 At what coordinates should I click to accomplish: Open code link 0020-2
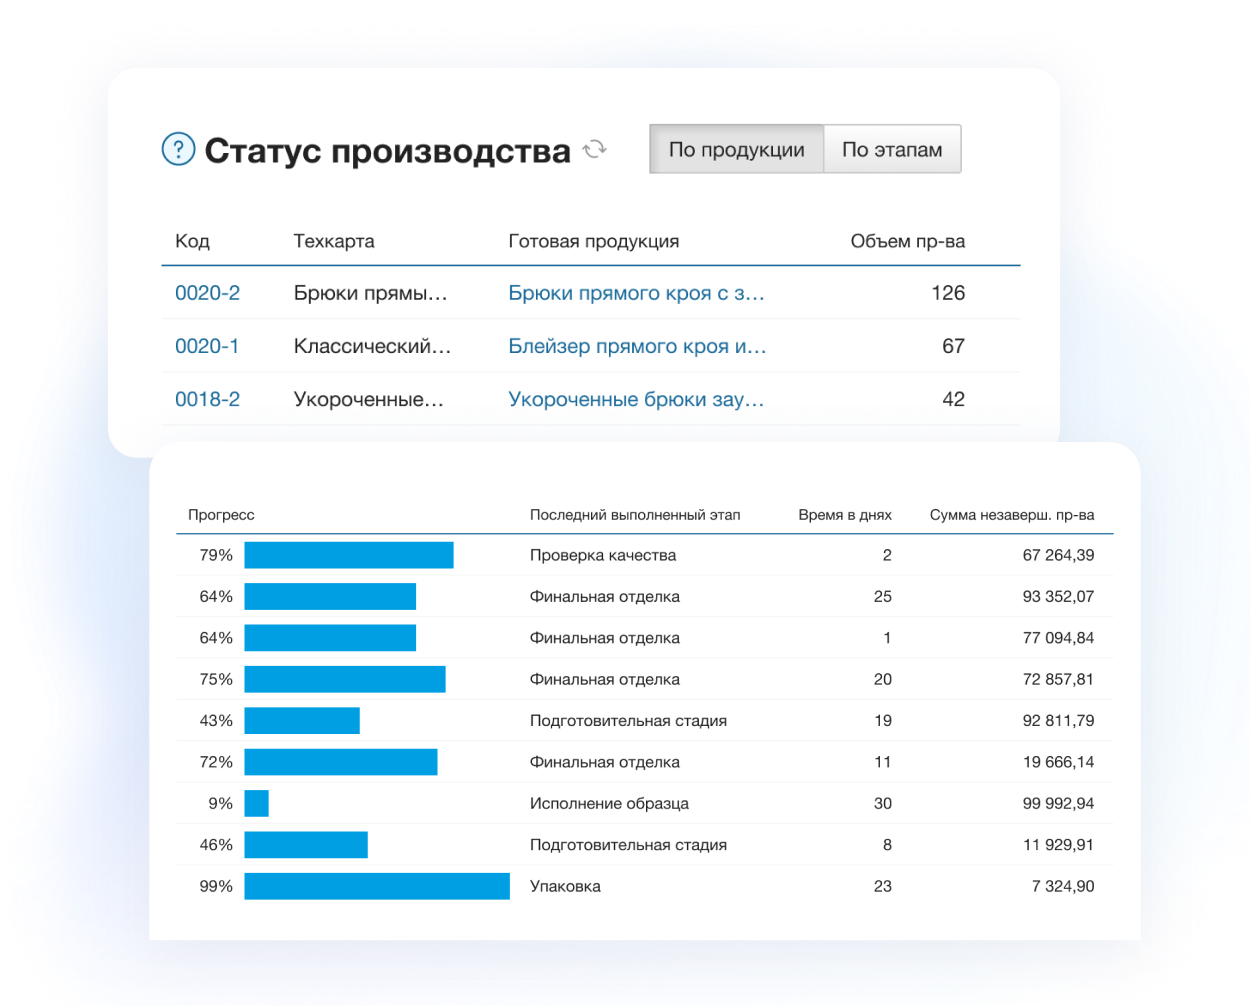(207, 293)
